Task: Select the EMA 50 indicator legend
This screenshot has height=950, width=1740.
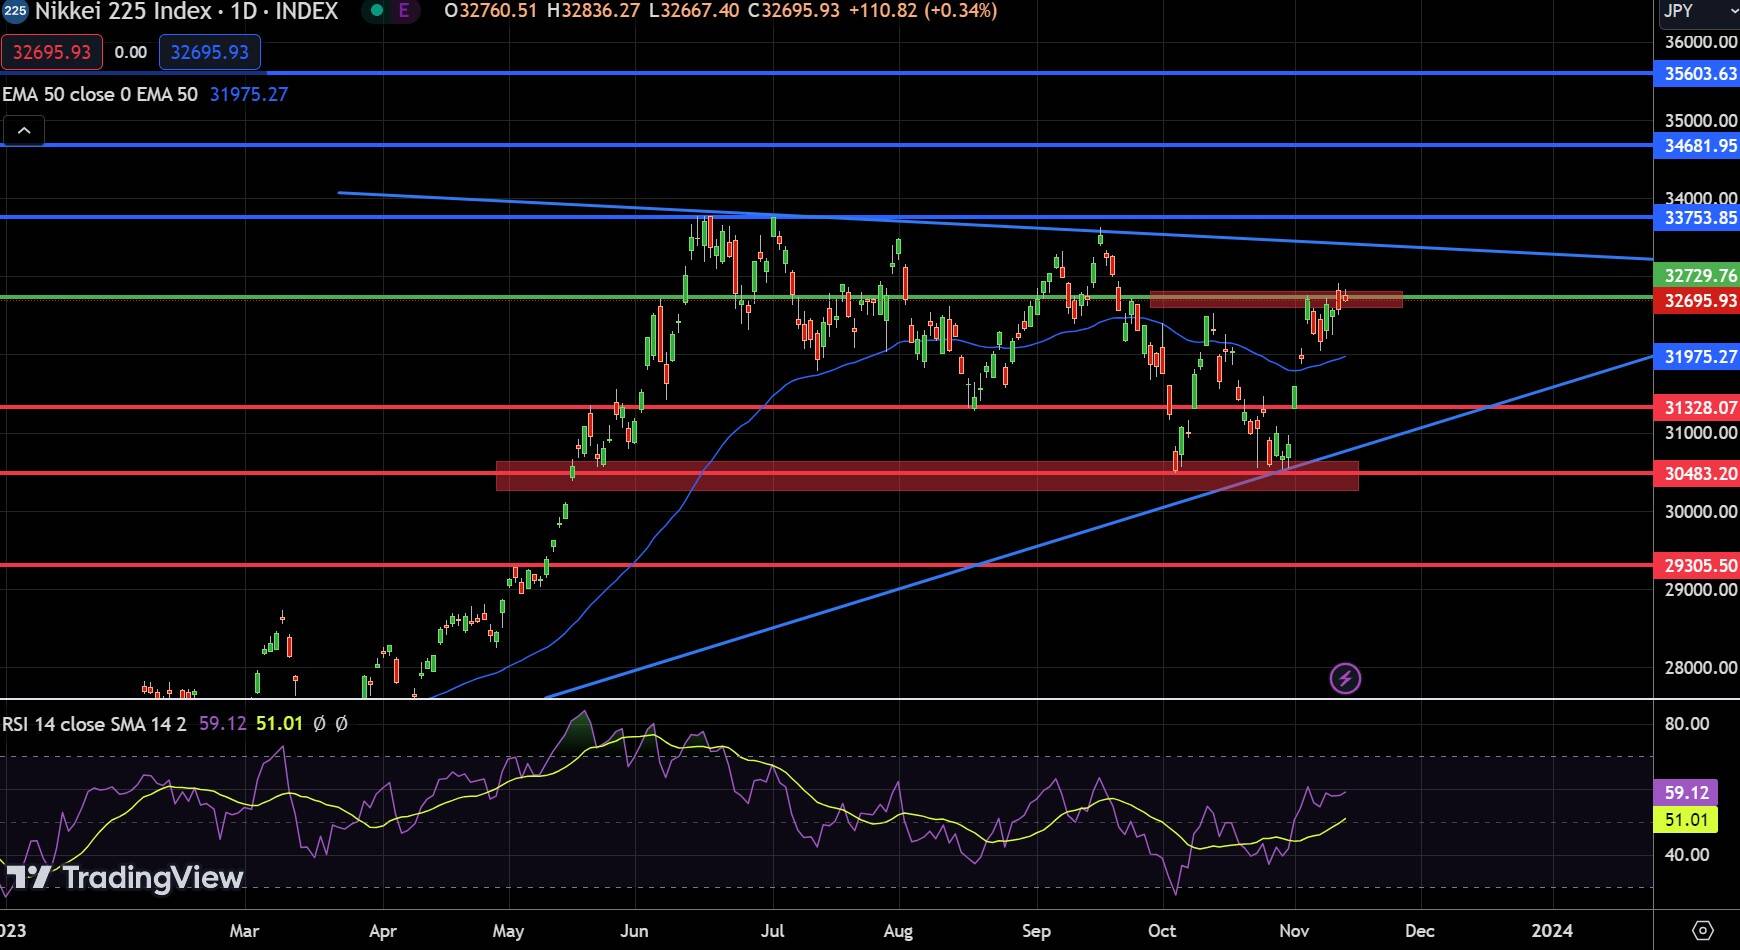Action: (100, 94)
